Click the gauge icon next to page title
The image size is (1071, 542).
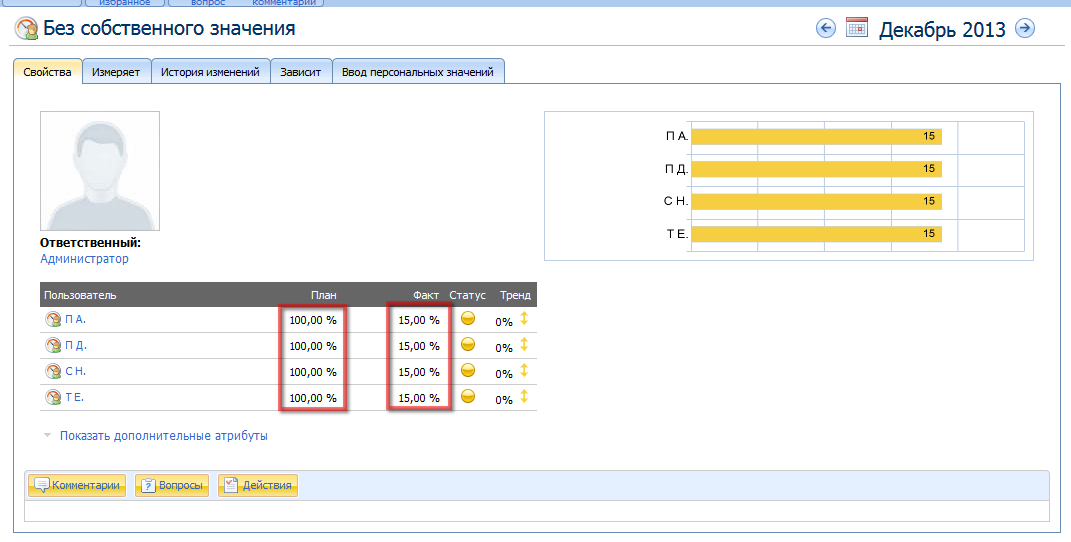click(x=26, y=29)
